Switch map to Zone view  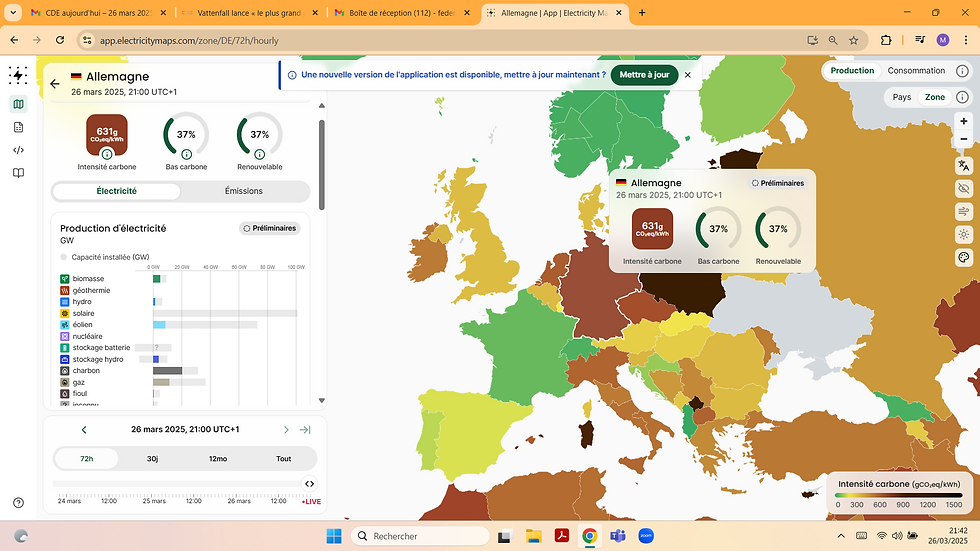click(934, 97)
